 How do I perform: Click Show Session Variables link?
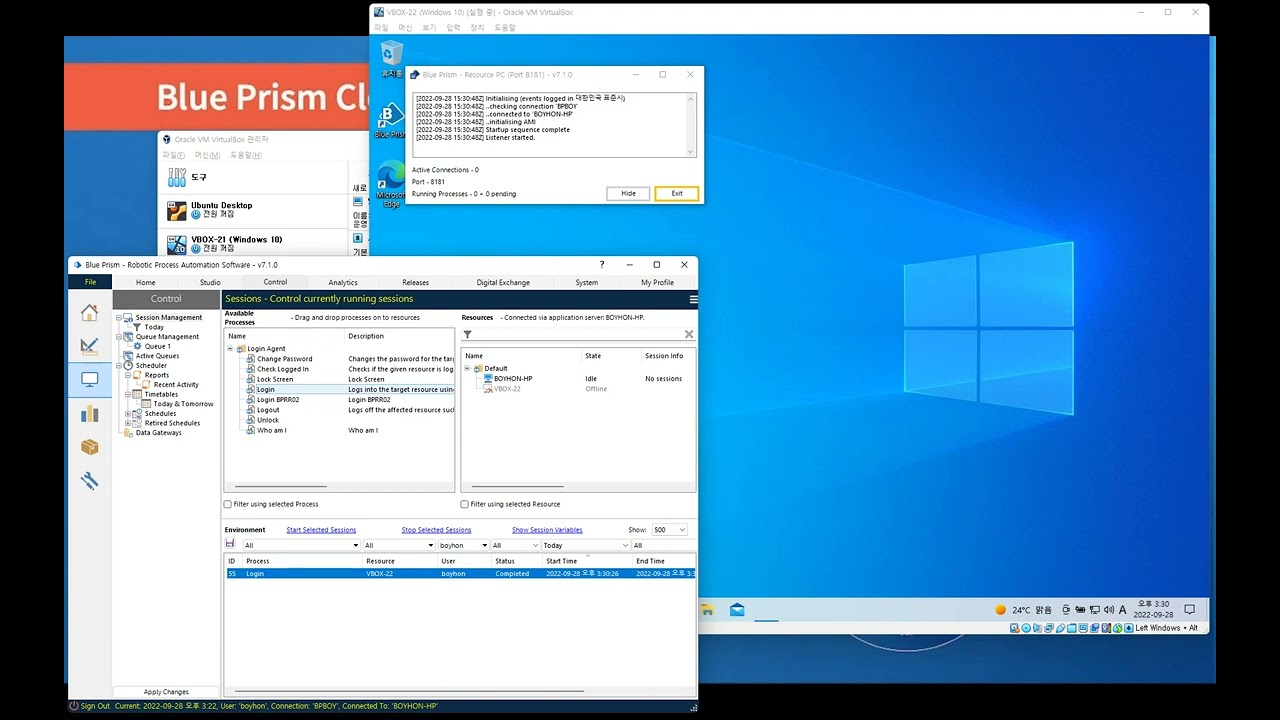(547, 530)
